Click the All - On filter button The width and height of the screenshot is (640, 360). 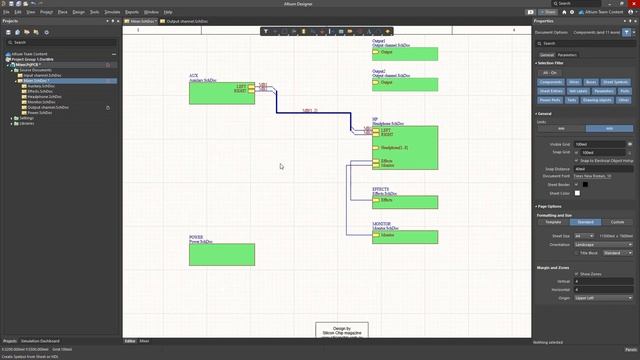[x=549, y=73]
